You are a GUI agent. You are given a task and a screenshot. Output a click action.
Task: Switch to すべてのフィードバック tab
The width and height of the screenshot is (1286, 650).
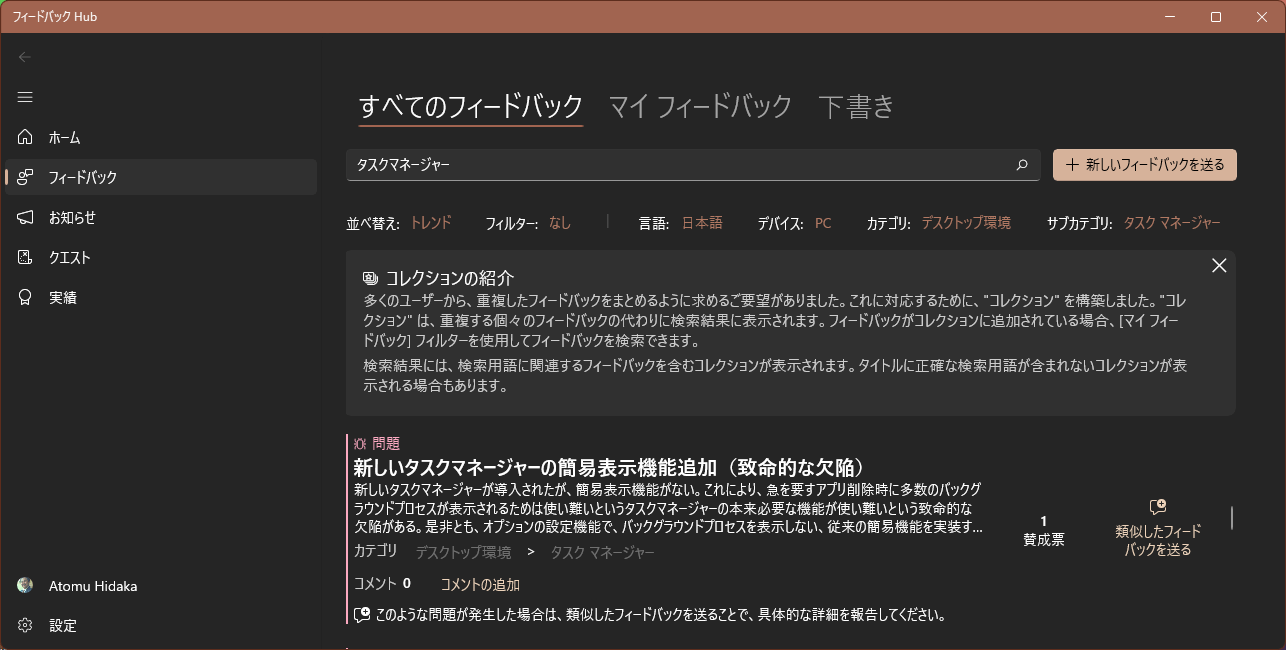(x=471, y=106)
